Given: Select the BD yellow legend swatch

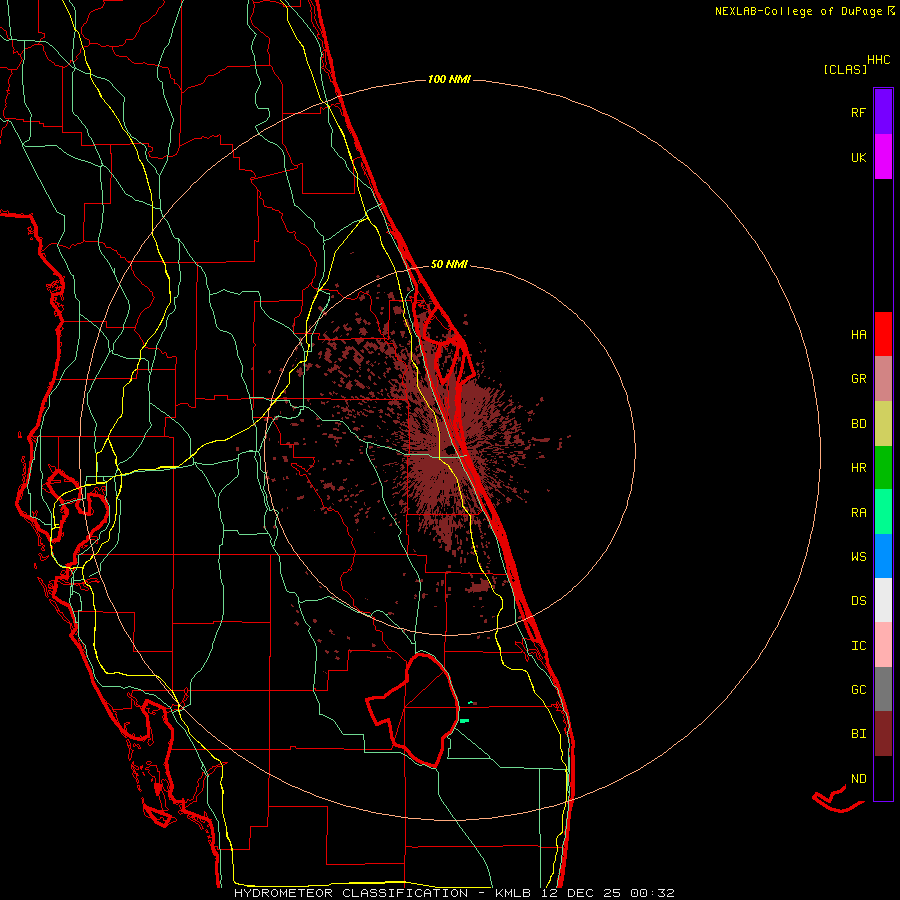Looking at the screenshot, I should (883, 424).
